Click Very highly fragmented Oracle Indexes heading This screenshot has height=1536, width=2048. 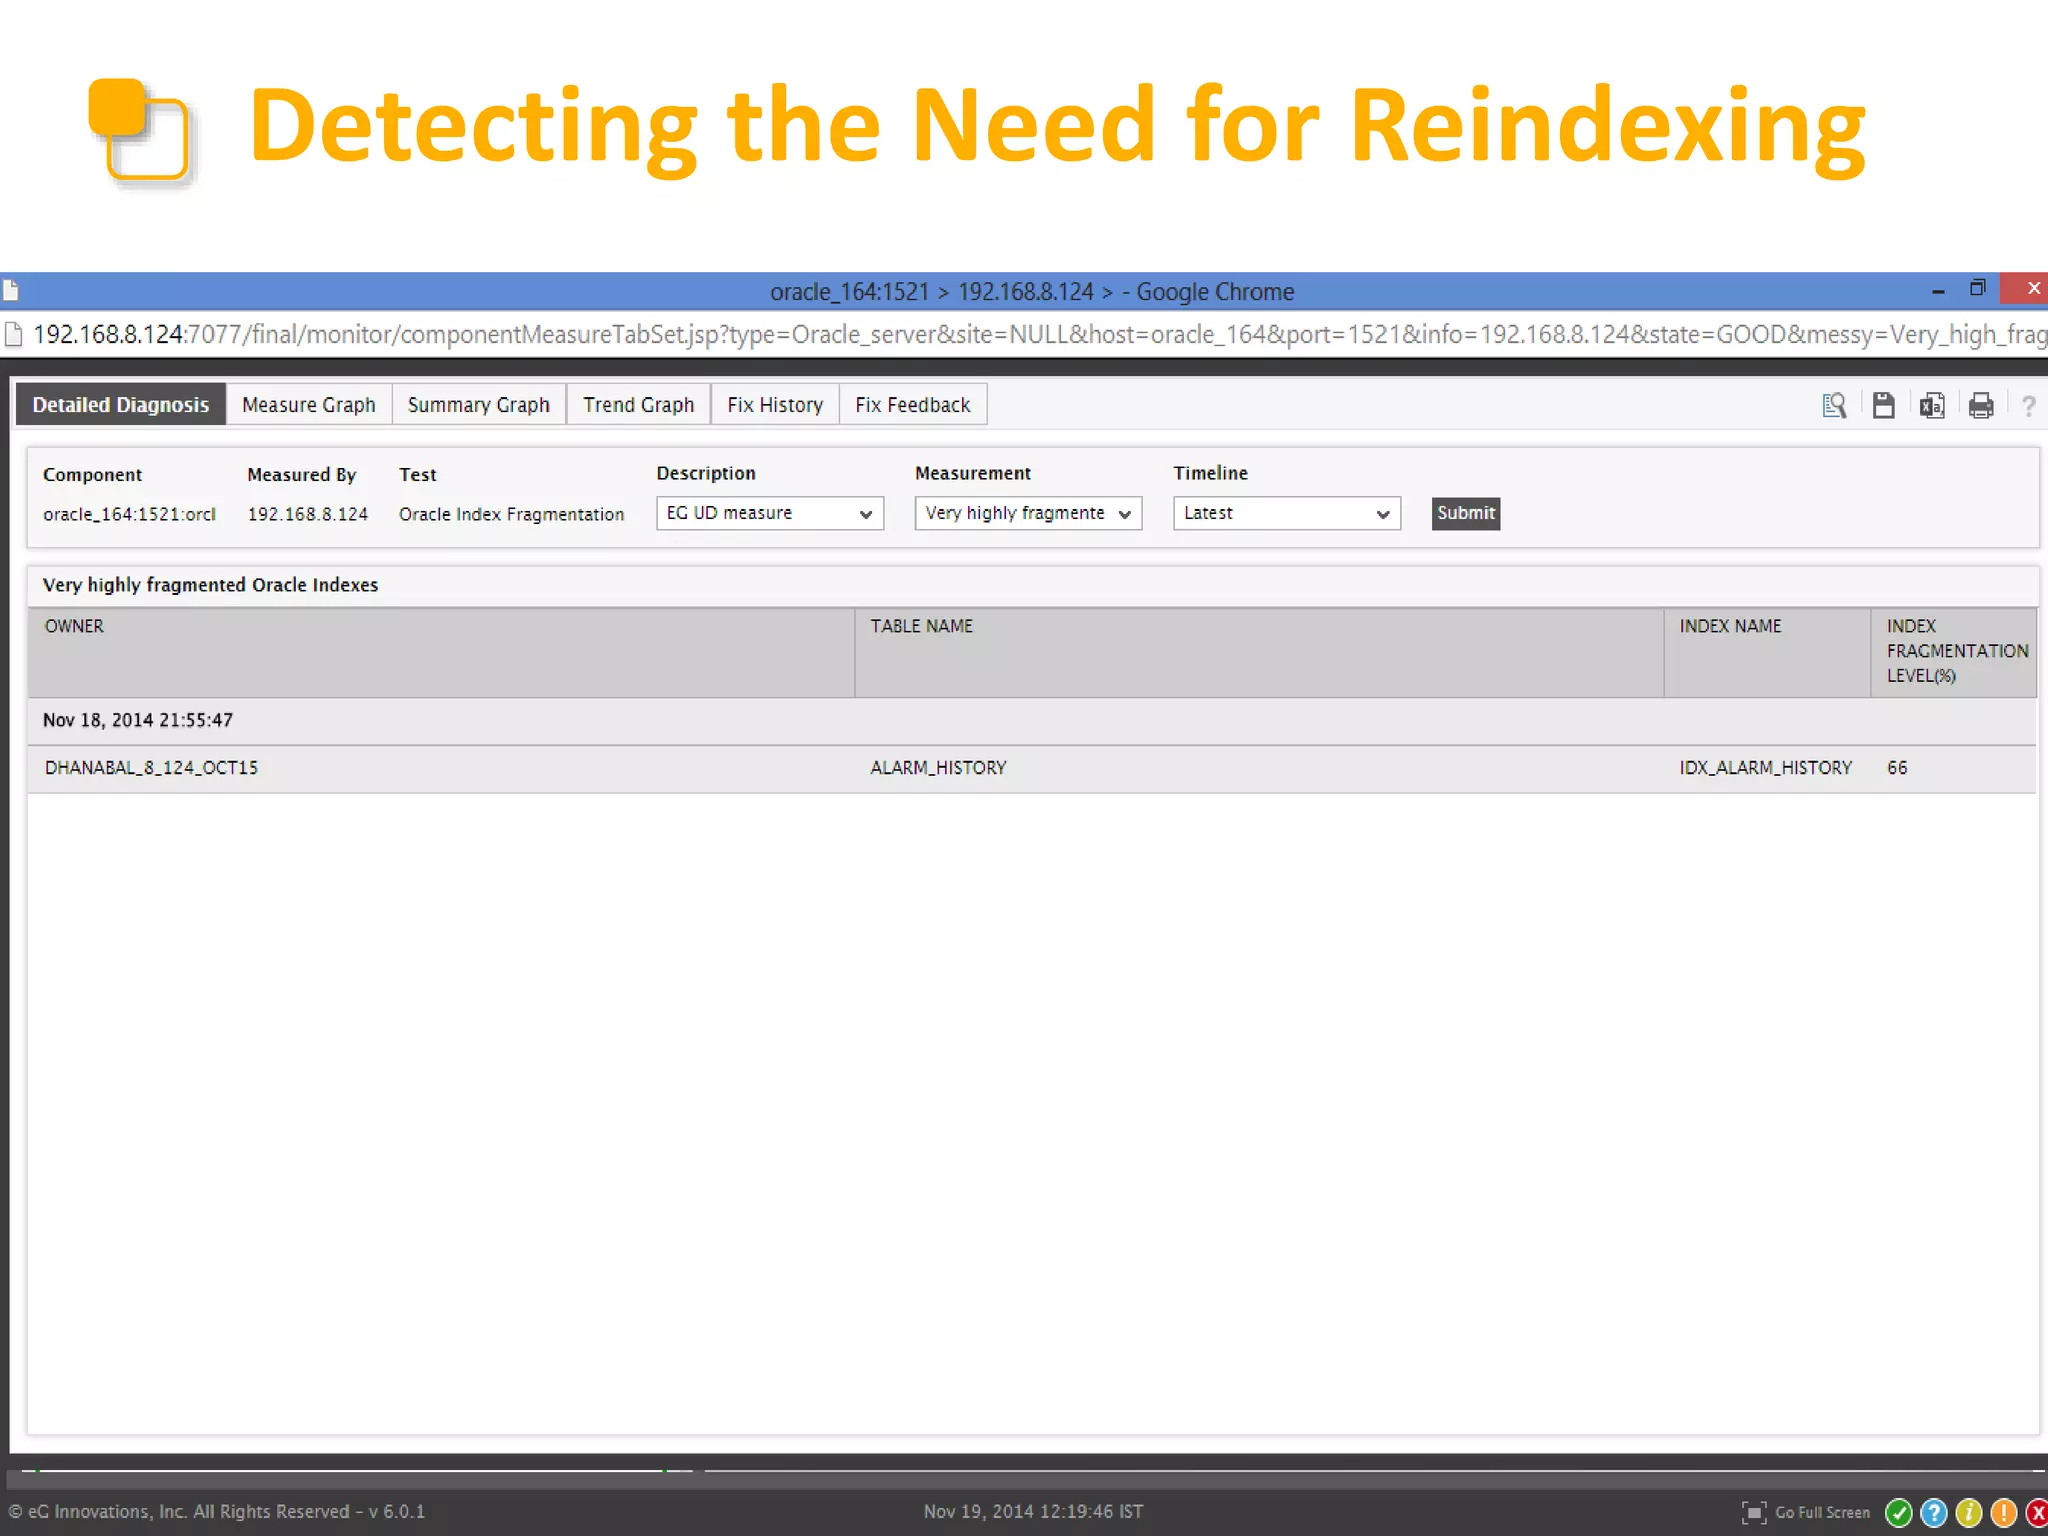[x=210, y=585]
